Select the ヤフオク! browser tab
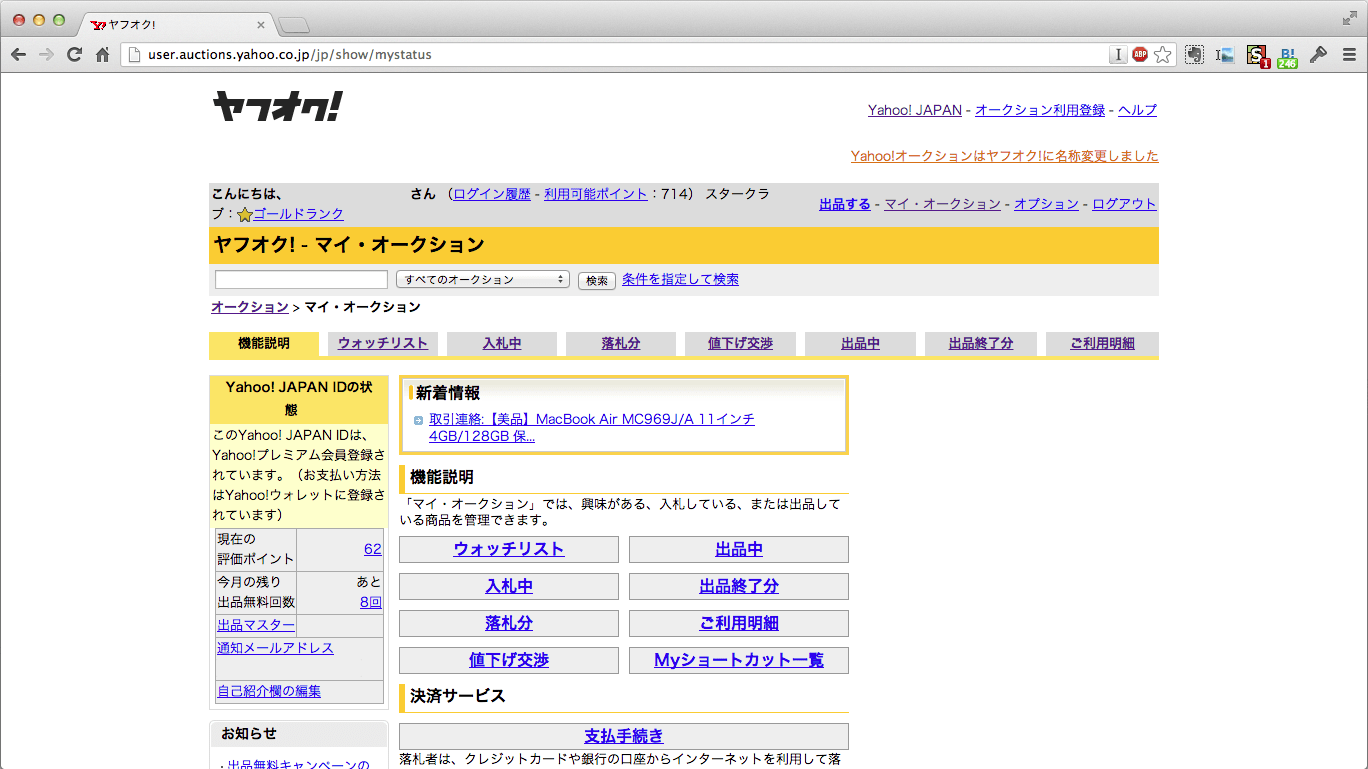This screenshot has height=769, width=1368. coord(176,24)
